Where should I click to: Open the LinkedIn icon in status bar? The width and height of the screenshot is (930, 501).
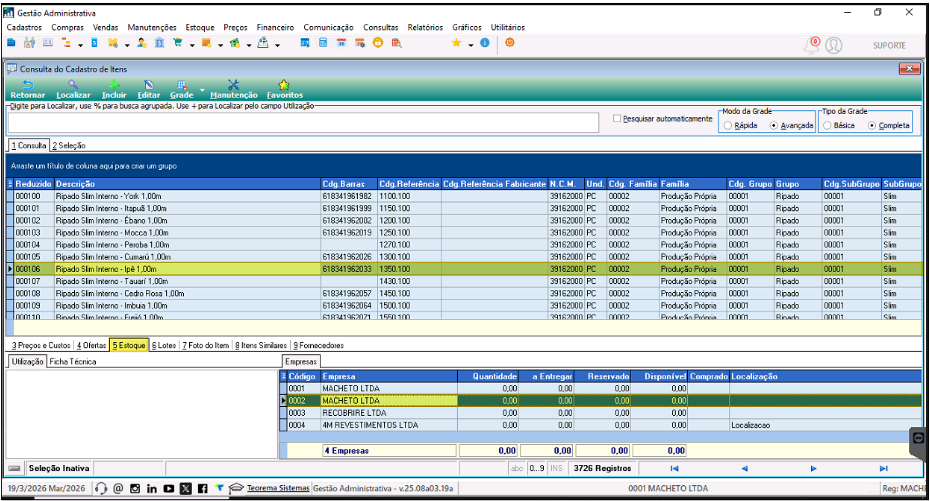[x=152, y=489]
